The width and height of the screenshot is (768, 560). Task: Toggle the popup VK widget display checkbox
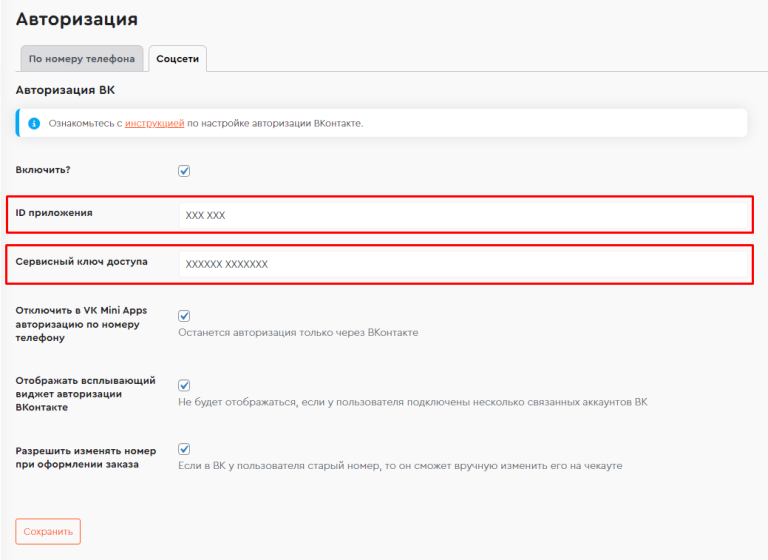184,385
